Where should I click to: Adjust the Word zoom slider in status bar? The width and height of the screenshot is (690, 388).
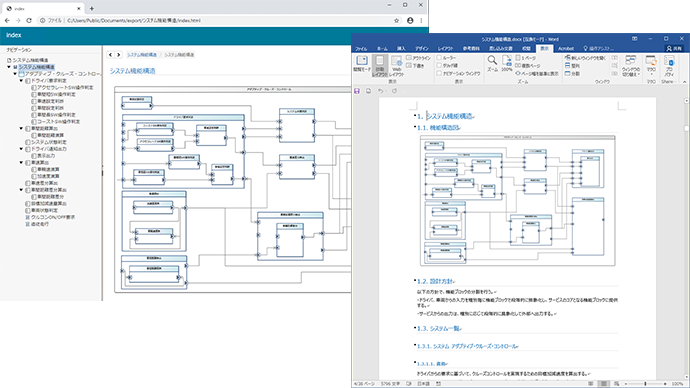pos(645,384)
